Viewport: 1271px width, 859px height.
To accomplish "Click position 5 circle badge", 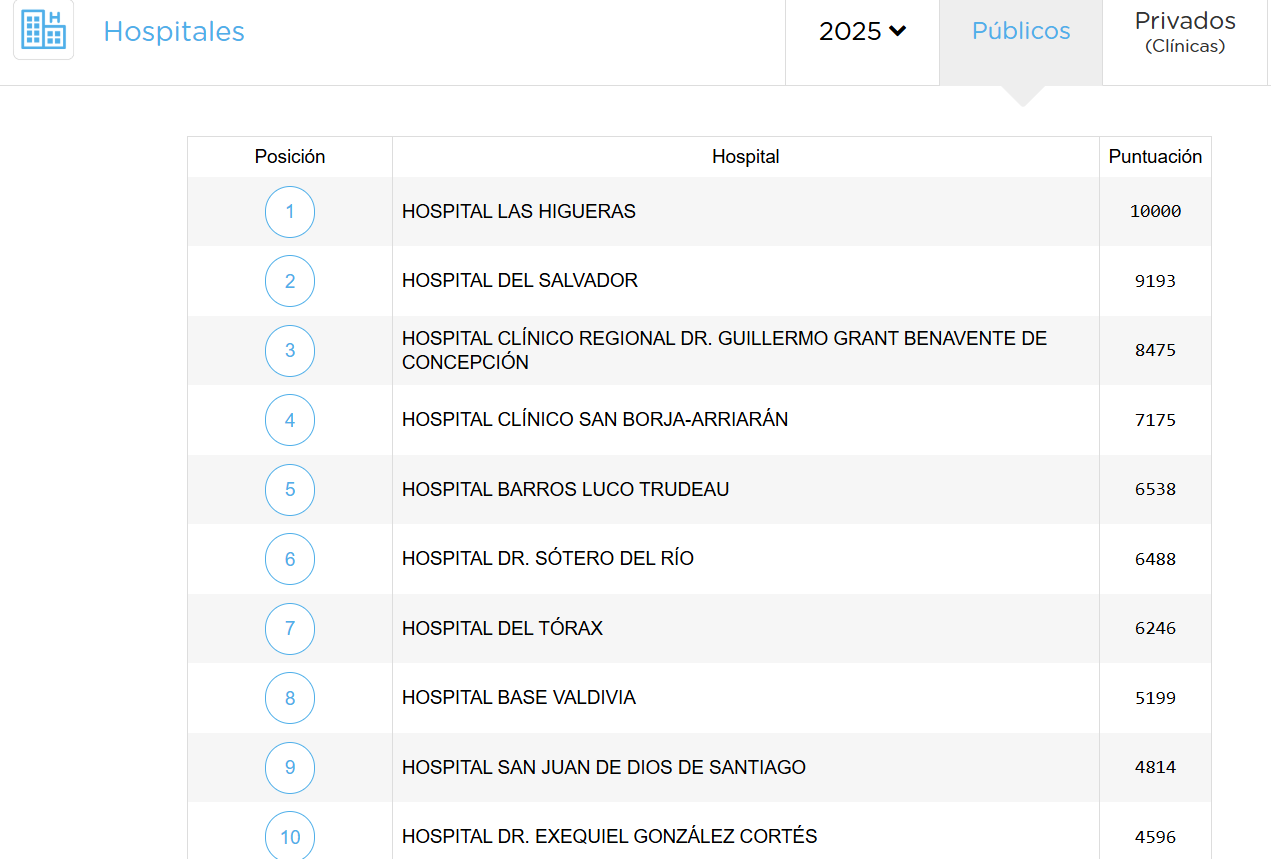I will (x=290, y=490).
